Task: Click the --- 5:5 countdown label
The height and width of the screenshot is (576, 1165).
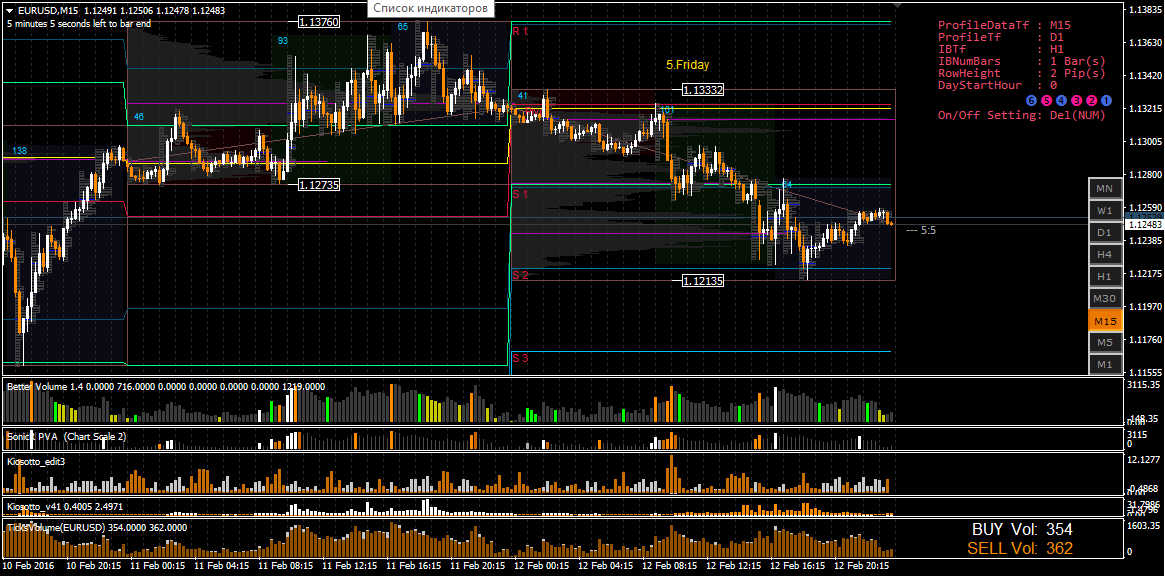Action: tap(921, 230)
